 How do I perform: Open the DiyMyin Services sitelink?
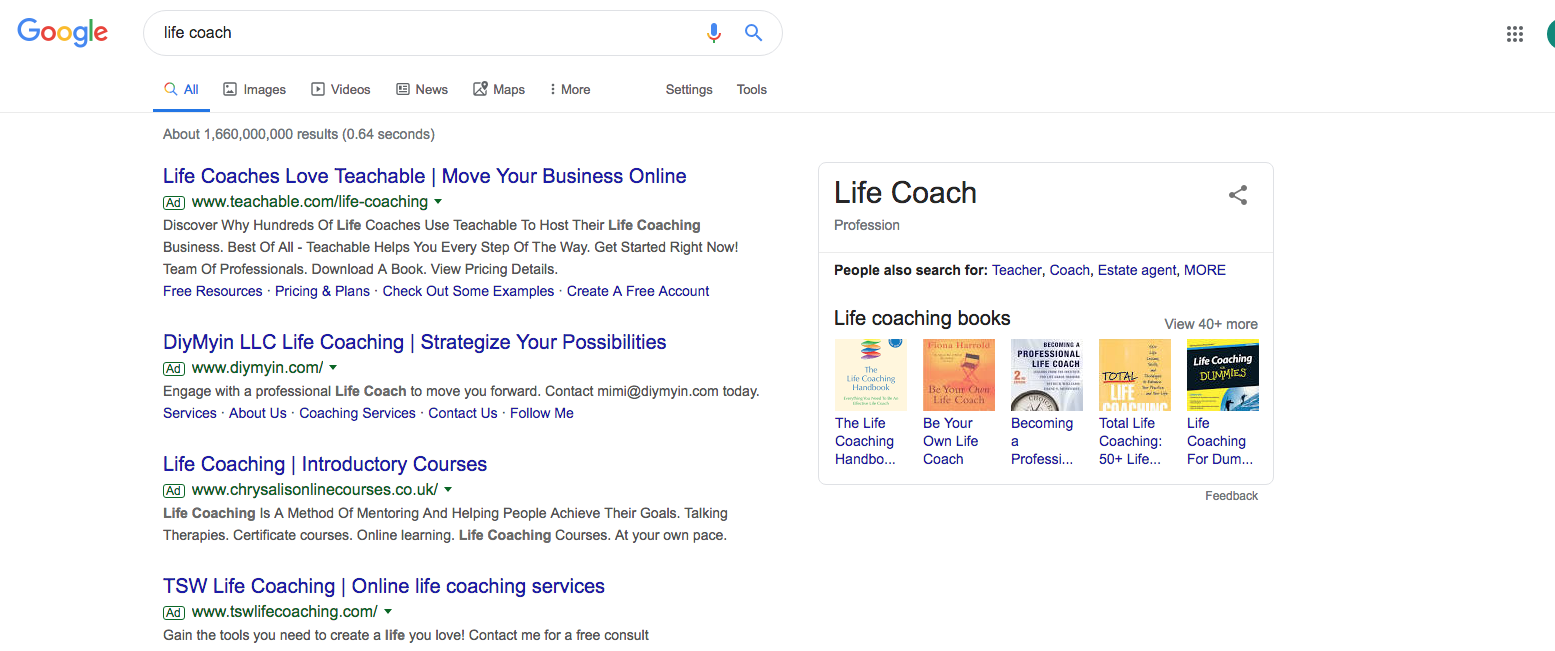(x=190, y=413)
